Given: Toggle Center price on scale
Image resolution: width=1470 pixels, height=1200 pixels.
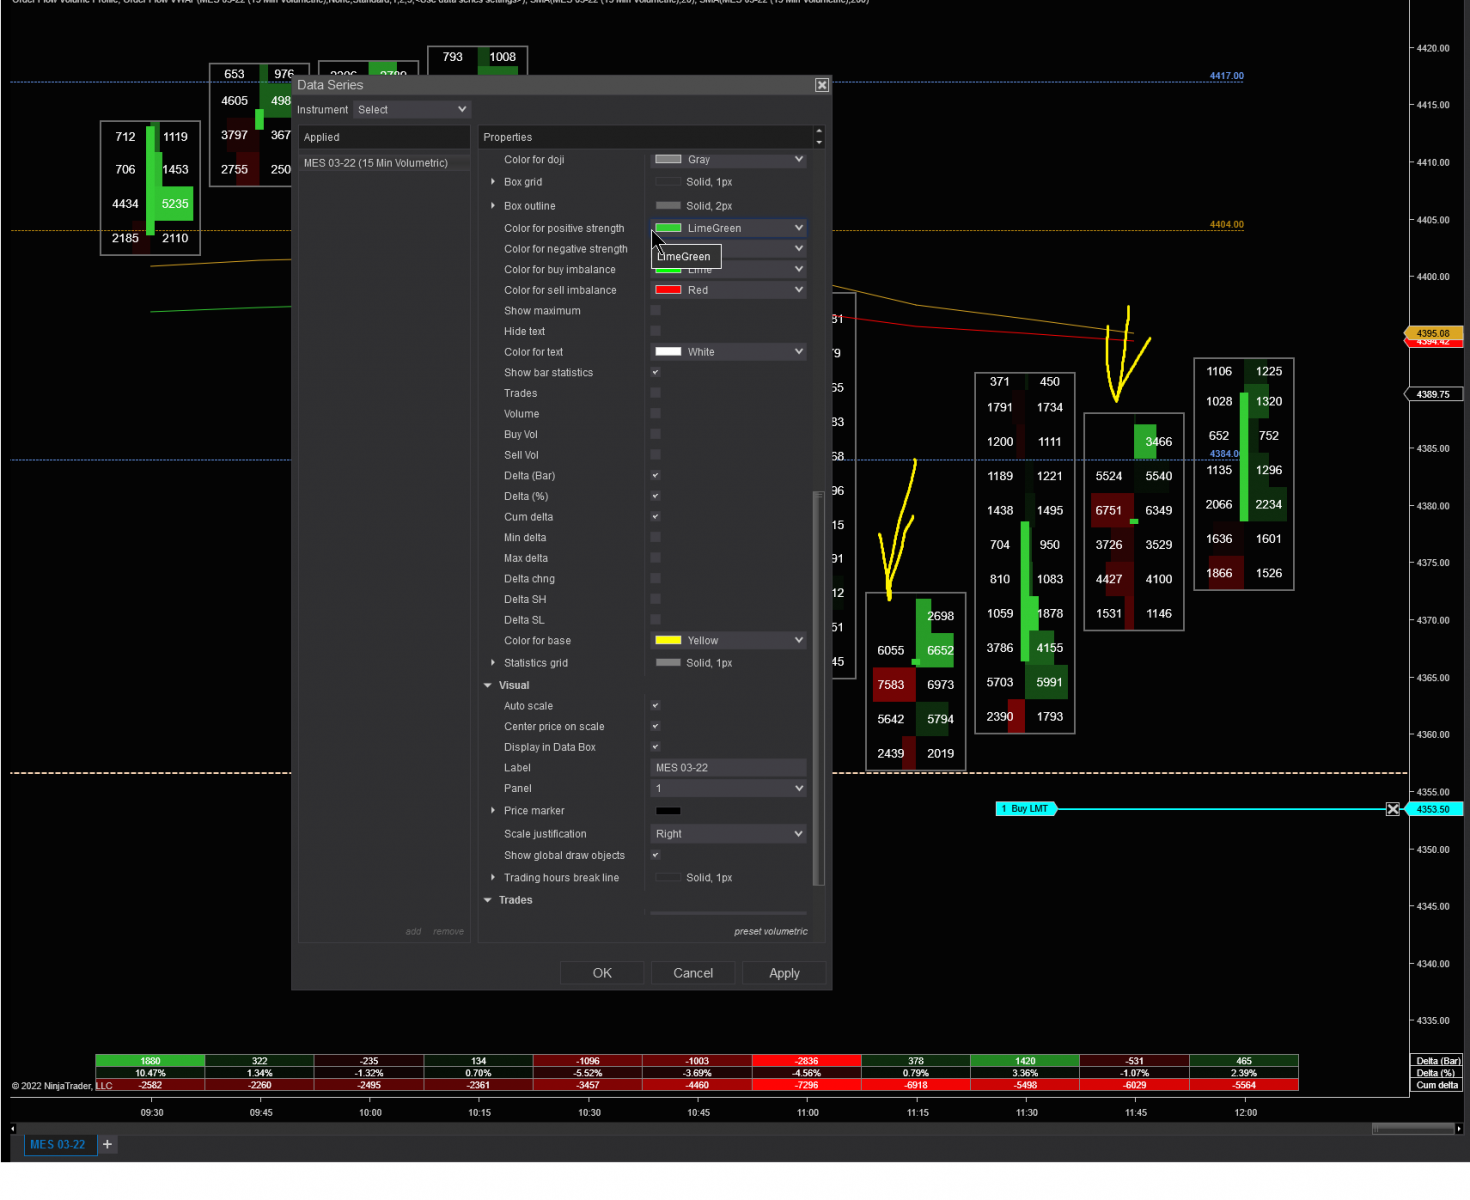Looking at the screenshot, I should click(656, 727).
